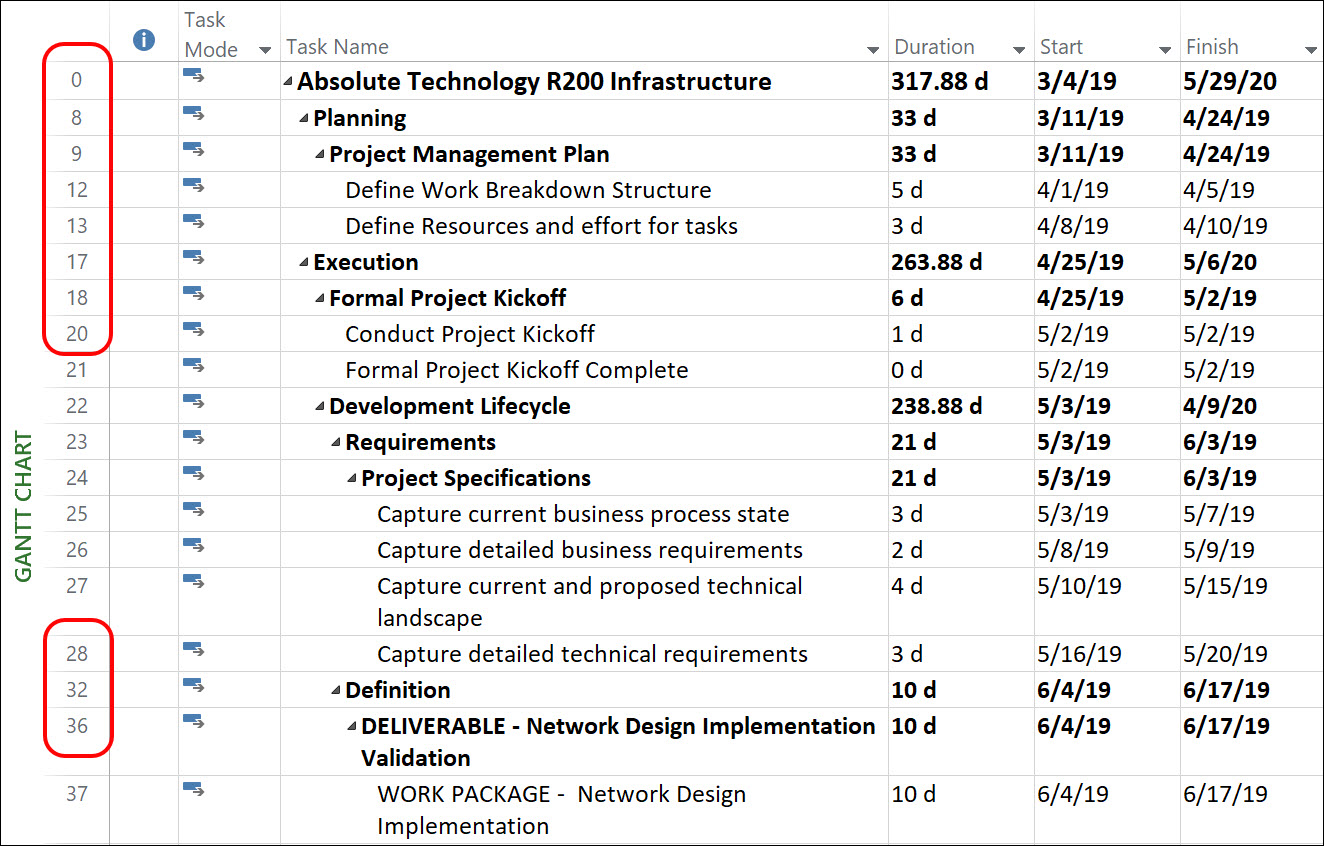Collapse the Absolute Technology R200 Infrastructure summary
The width and height of the screenshot is (1324, 846).
pos(289,83)
